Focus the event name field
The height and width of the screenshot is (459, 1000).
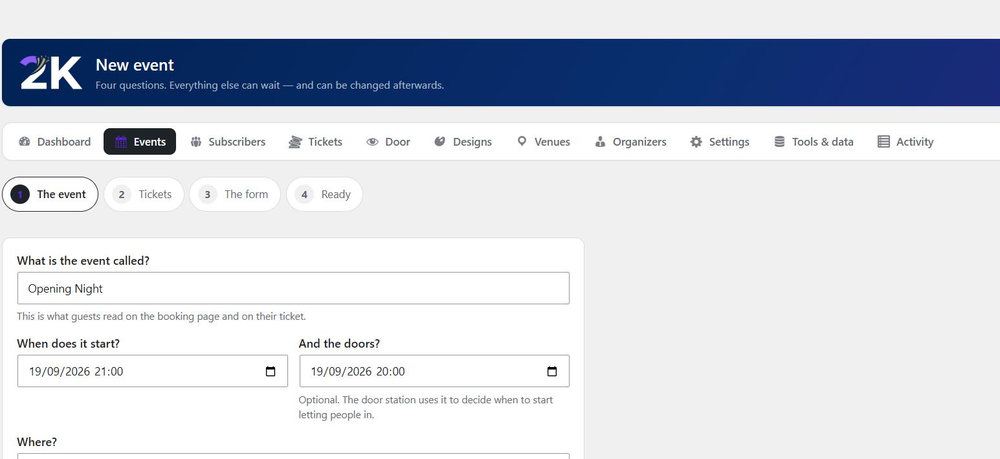pos(293,288)
